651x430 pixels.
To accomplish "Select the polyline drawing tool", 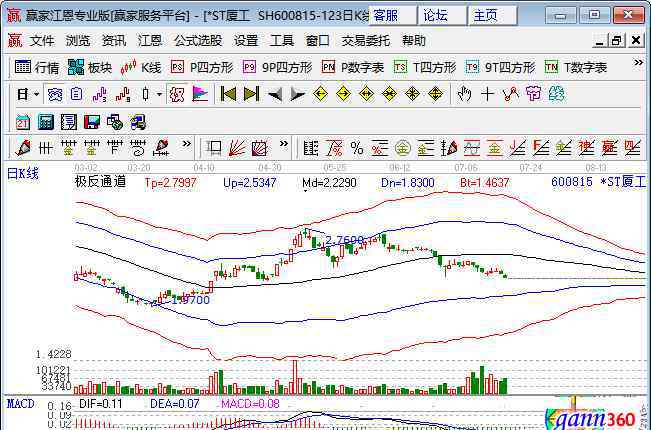I will pyautogui.click(x=511, y=95).
